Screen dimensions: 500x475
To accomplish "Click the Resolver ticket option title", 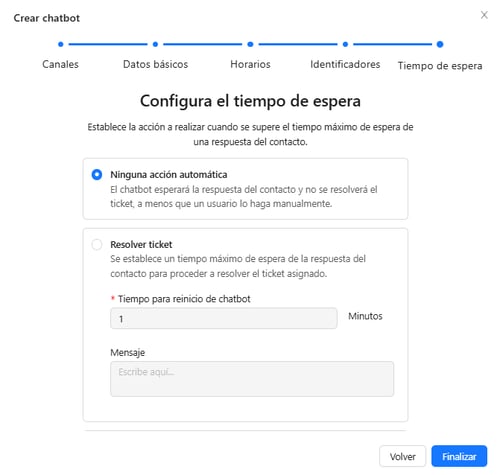I will [141, 244].
